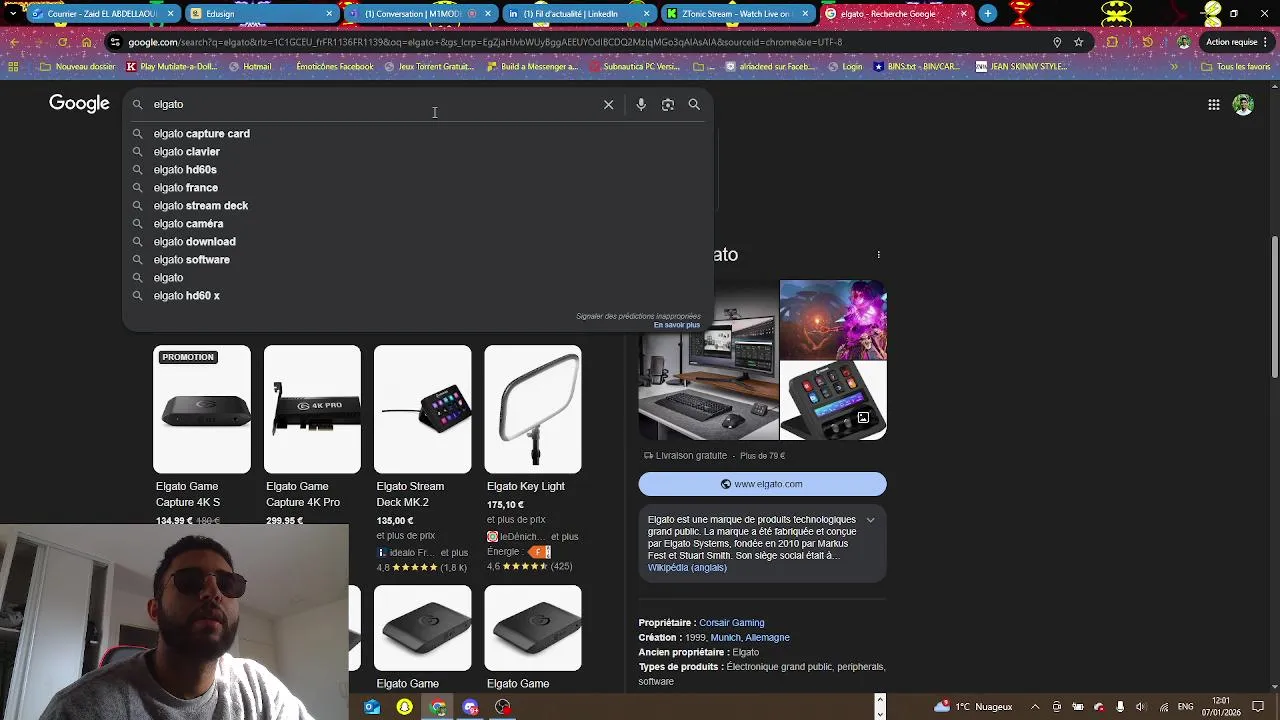1280x720 pixels.
Task: Click the Google logo
Action: 79,104
